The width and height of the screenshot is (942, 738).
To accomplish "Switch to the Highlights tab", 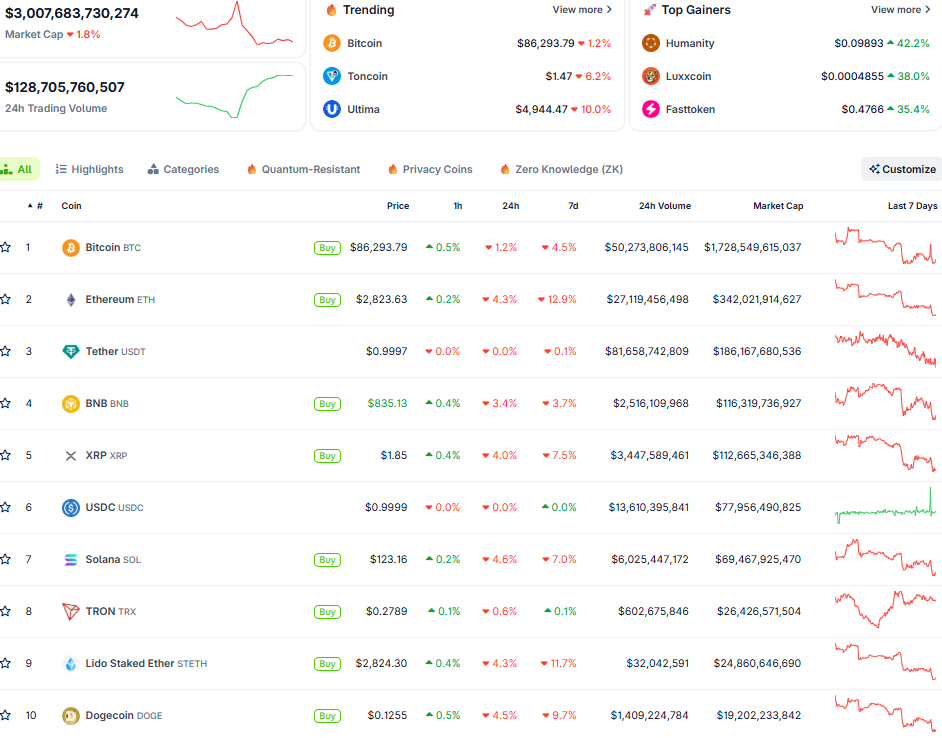I will click(x=90, y=170).
